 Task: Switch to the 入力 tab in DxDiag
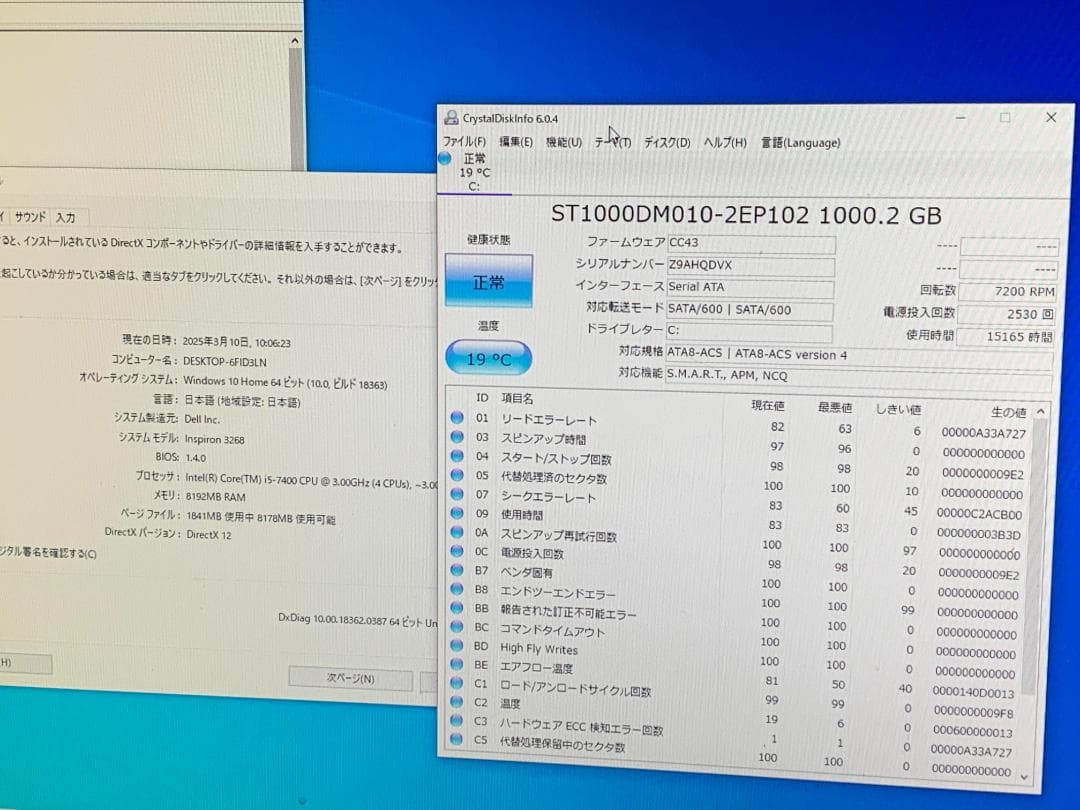coord(66,216)
